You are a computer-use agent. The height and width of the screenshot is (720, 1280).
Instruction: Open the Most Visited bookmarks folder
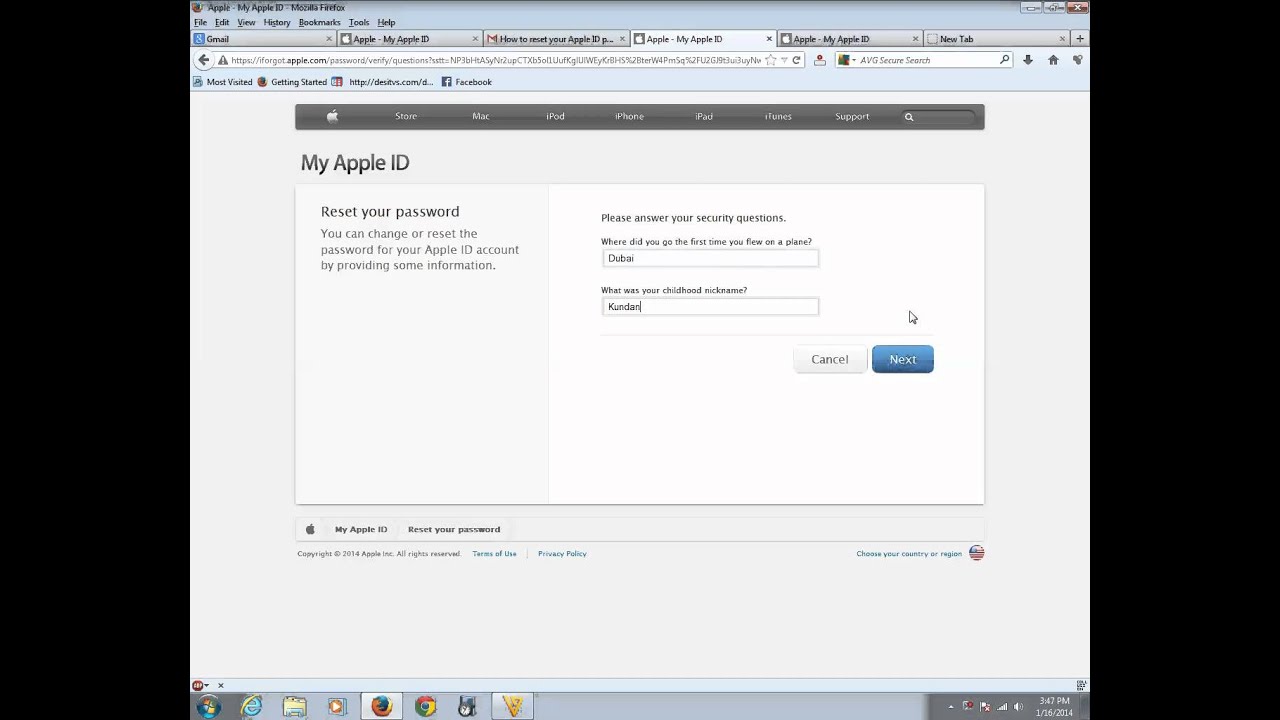point(223,82)
